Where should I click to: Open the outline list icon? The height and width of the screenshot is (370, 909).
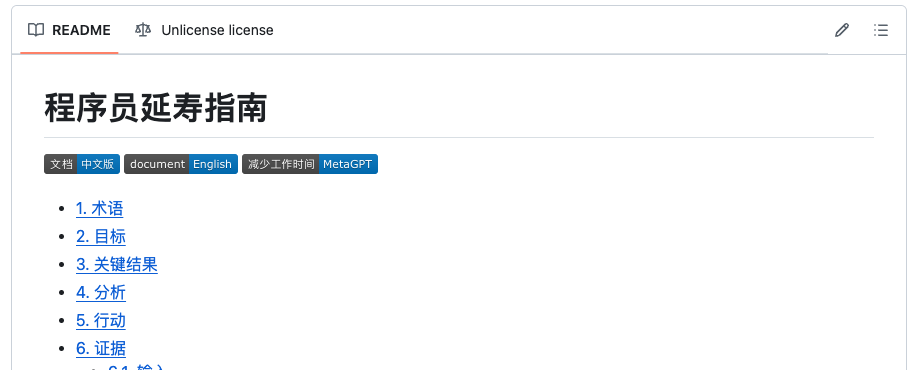(x=881, y=30)
